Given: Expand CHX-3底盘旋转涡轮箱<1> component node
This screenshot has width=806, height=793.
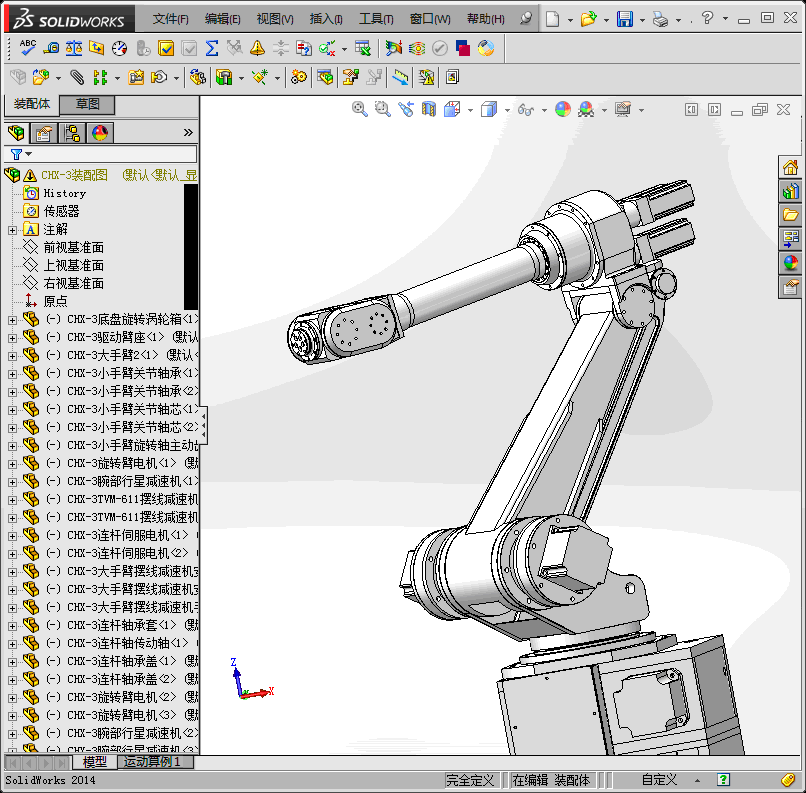Looking at the screenshot, I should [12, 320].
